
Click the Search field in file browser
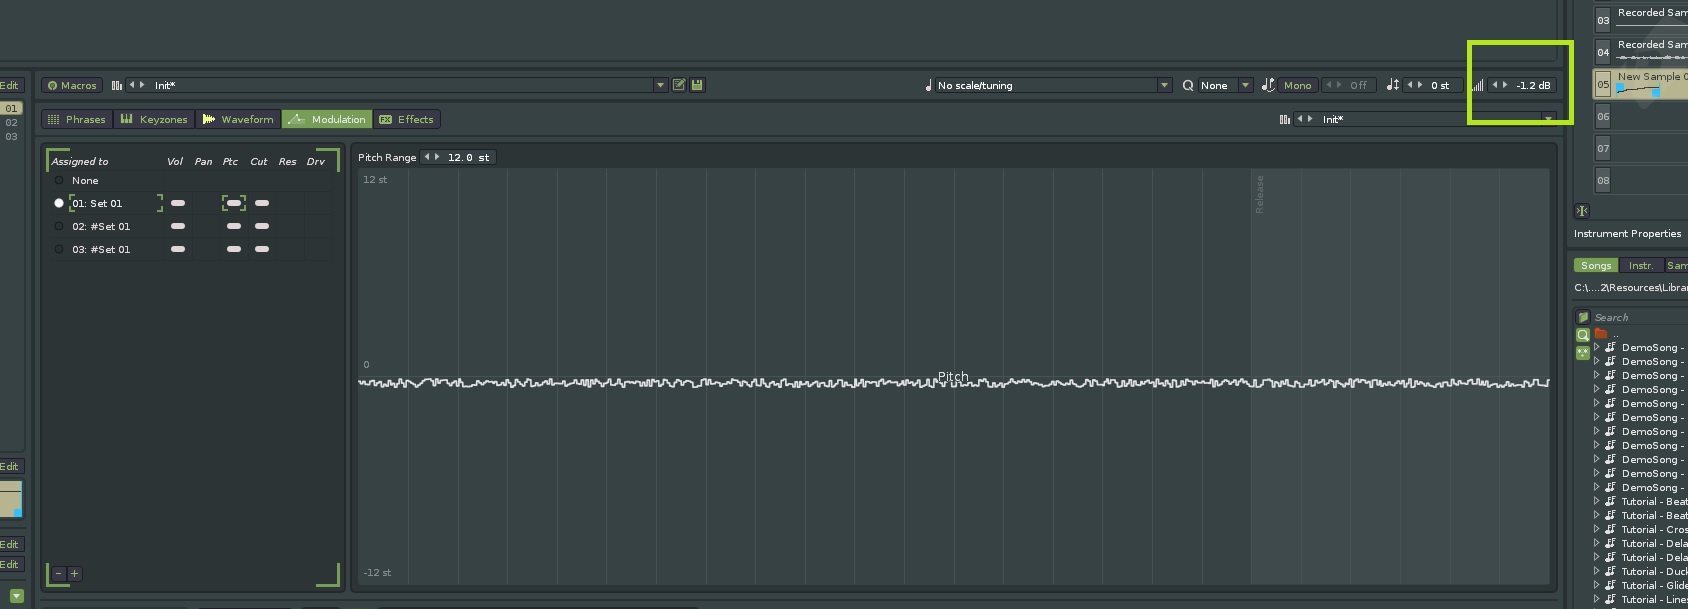click(x=1630, y=317)
